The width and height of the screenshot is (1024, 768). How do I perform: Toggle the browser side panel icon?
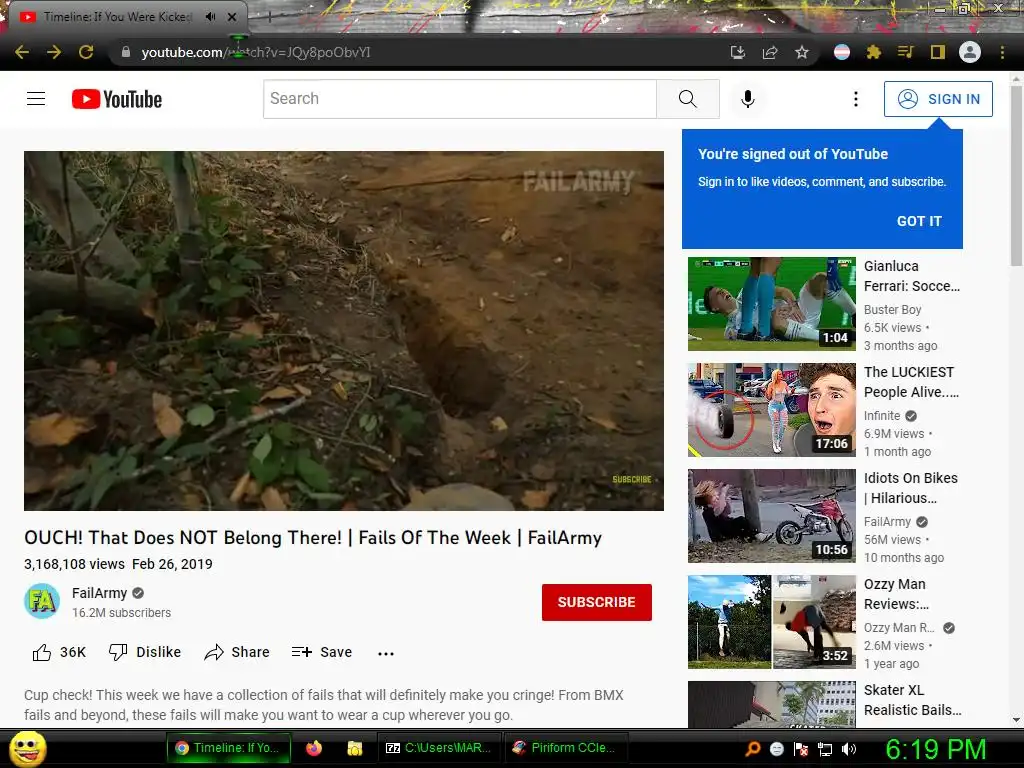pos(938,52)
